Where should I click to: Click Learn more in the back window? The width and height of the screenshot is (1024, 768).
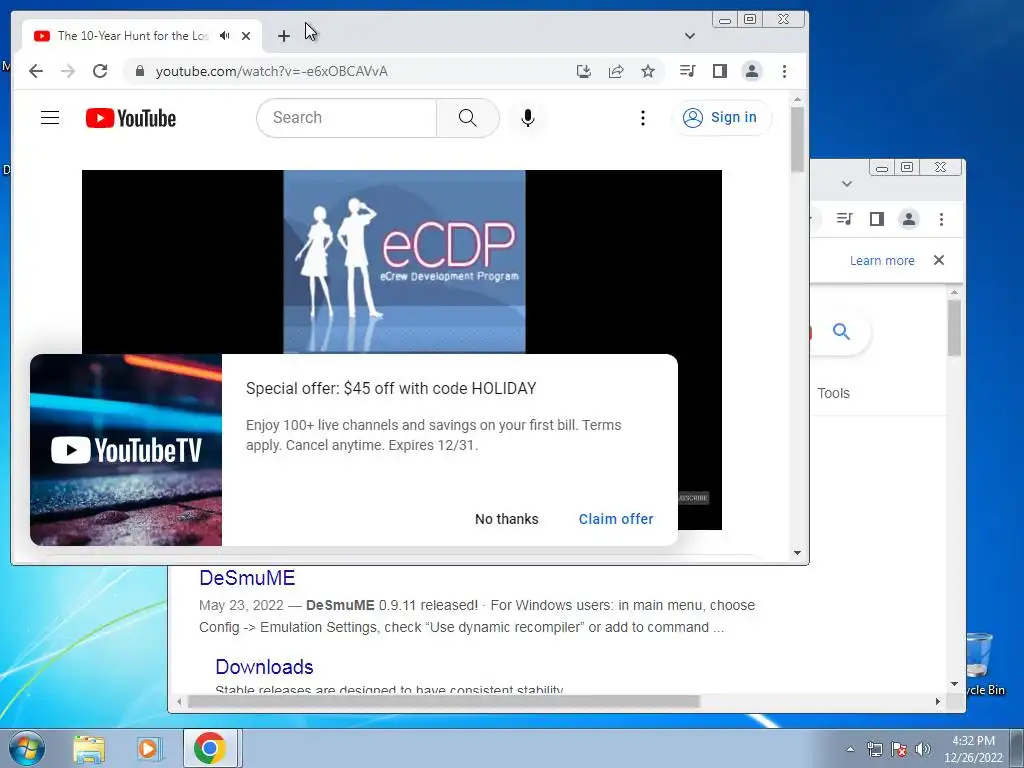(x=882, y=261)
